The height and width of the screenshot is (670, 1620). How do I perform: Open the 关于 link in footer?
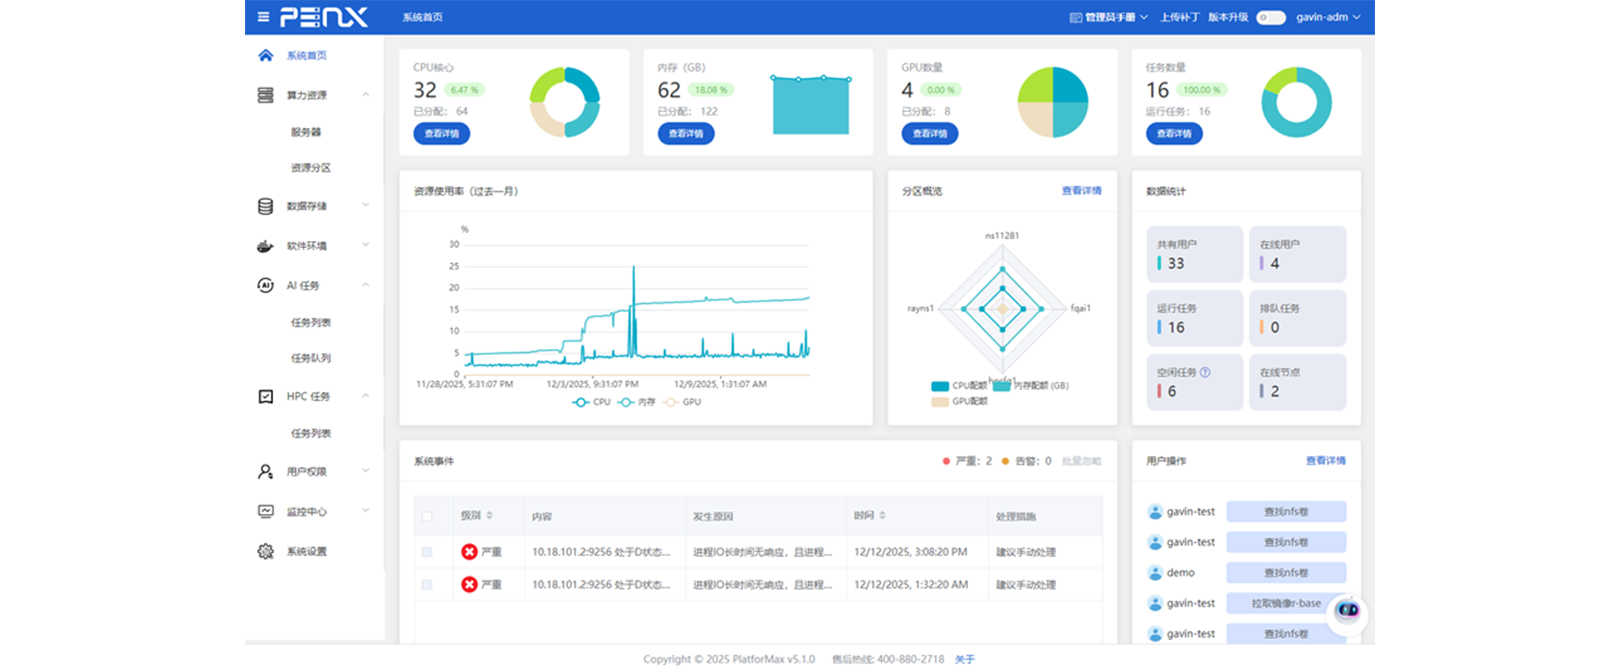tap(964, 659)
